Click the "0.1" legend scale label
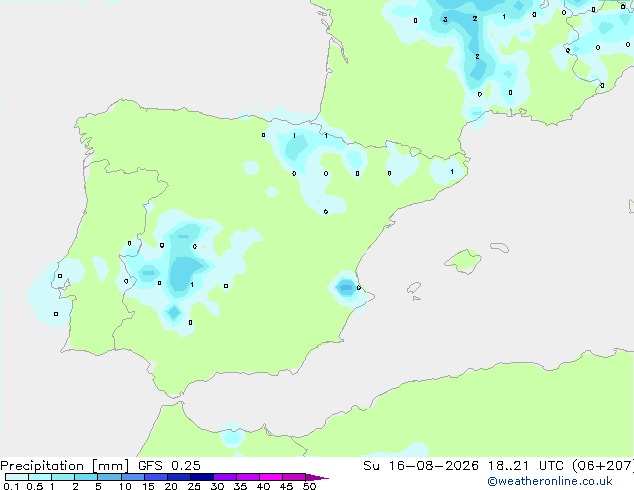 click(x=11, y=486)
